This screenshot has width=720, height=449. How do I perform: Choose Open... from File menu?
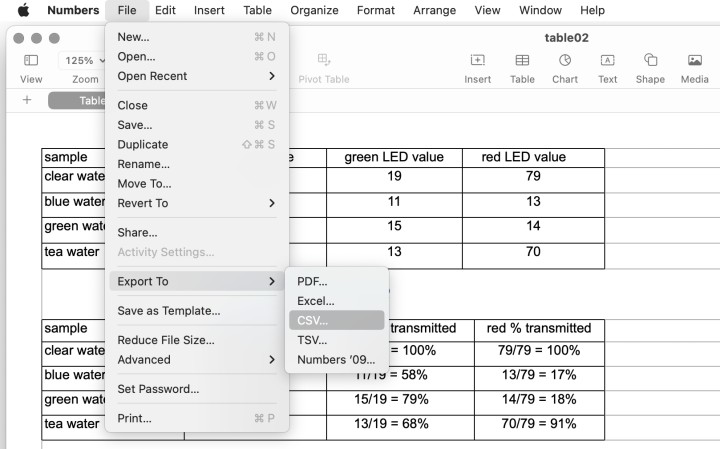pyautogui.click(x=197, y=56)
